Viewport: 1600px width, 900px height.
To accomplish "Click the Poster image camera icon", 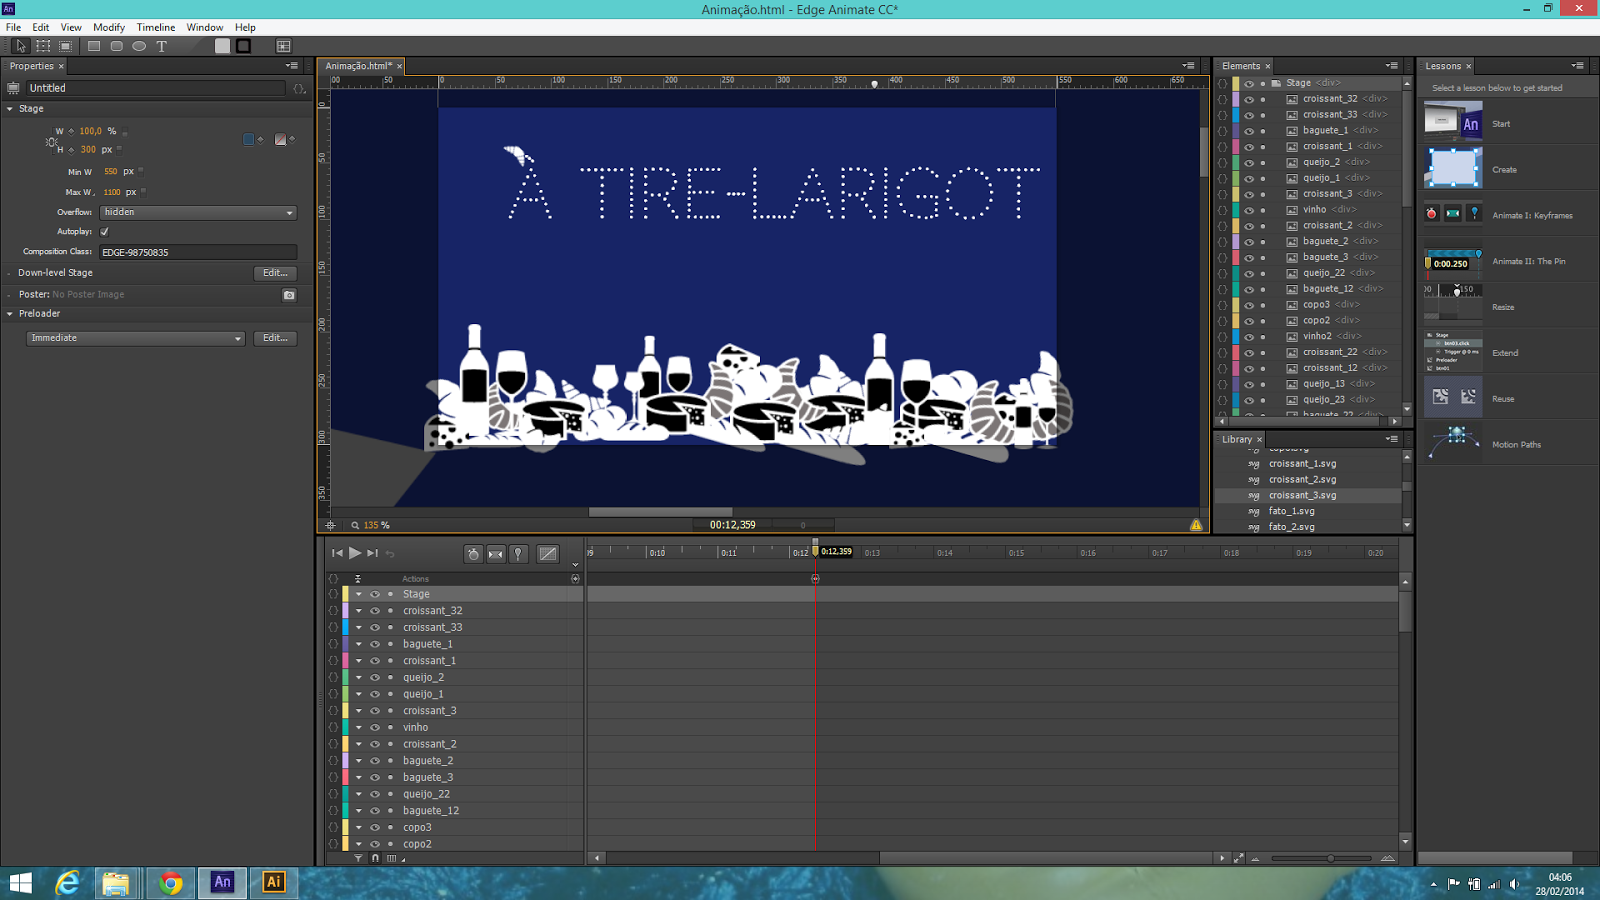I will 289,295.
